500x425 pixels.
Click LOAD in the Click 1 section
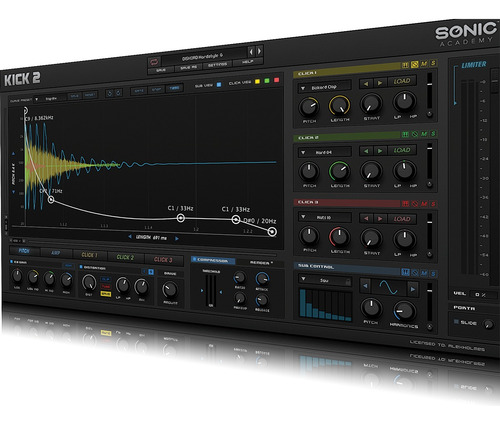tap(402, 81)
